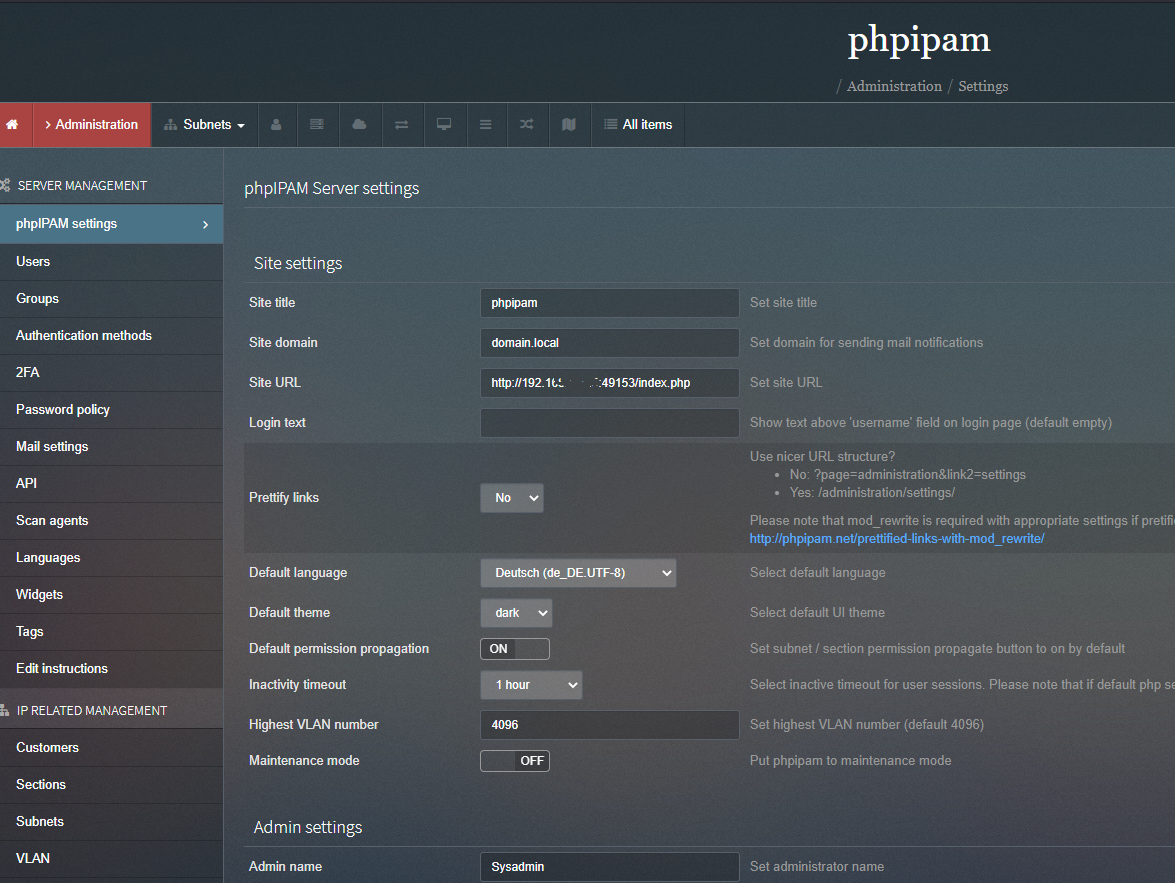Click the 'Admin settings' section heading
This screenshot has width=1175, height=883.
(308, 828)
